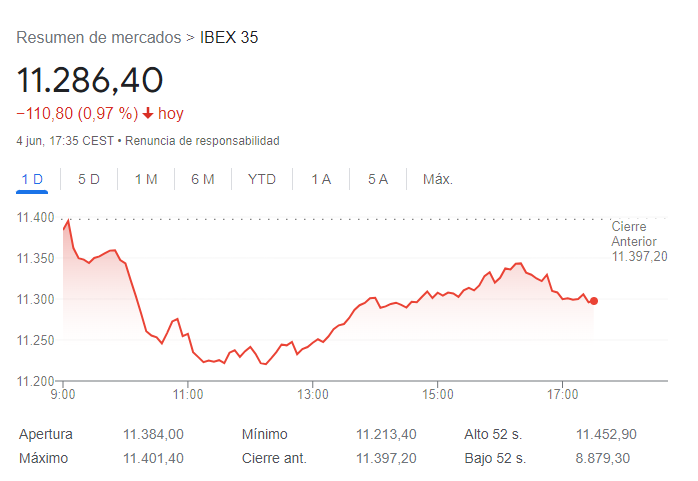
Task: Click the red end-of-line chart marker
Action: pos(594,301)
